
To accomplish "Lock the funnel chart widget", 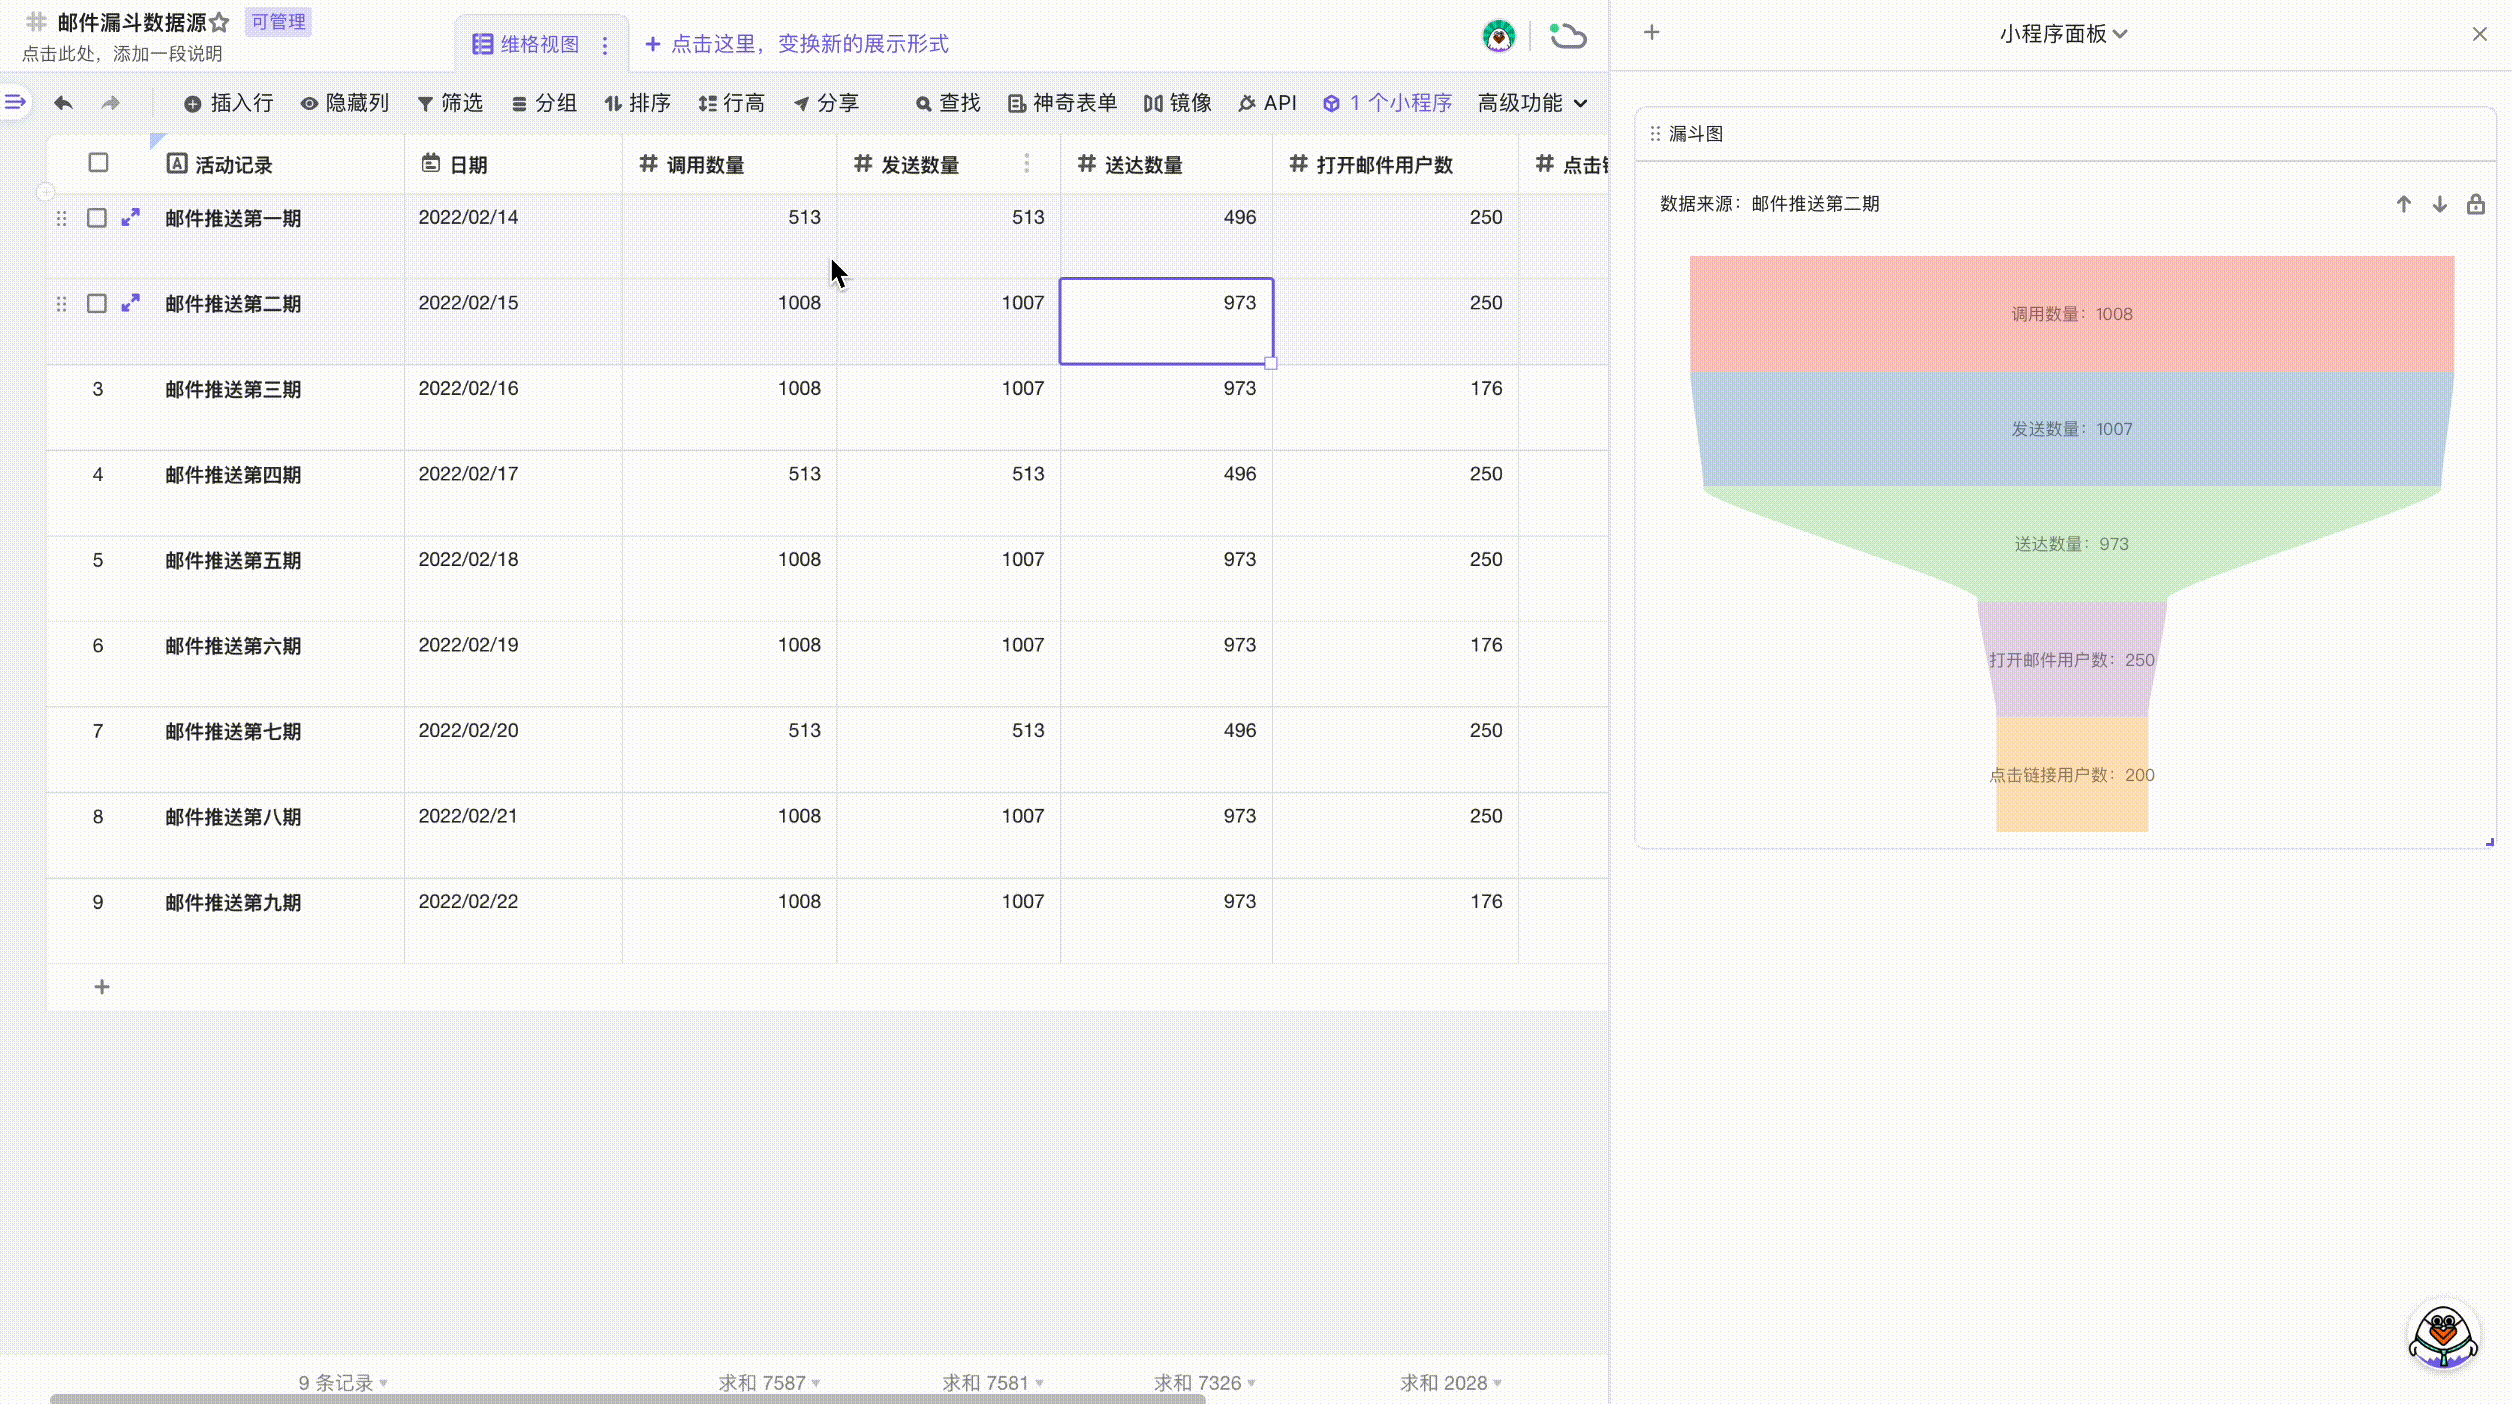I will 2475,204.
